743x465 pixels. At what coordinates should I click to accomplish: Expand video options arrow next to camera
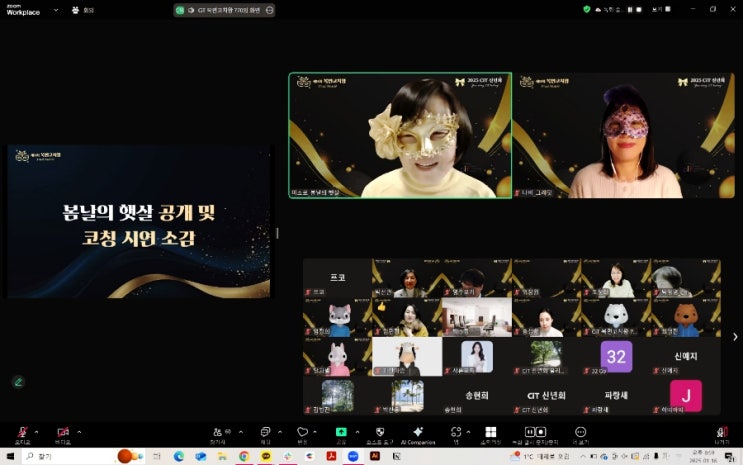tap(79, 432)
